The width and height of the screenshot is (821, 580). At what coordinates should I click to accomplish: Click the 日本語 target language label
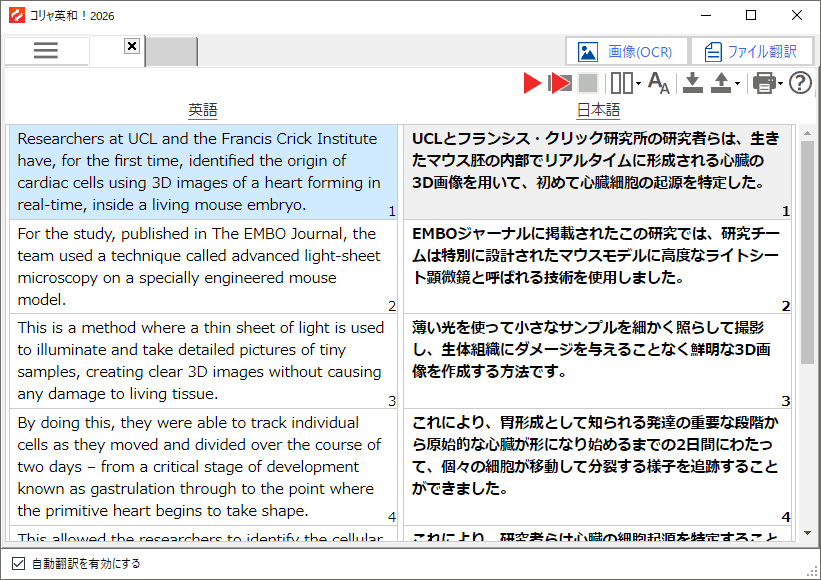[x=598, y=110]
